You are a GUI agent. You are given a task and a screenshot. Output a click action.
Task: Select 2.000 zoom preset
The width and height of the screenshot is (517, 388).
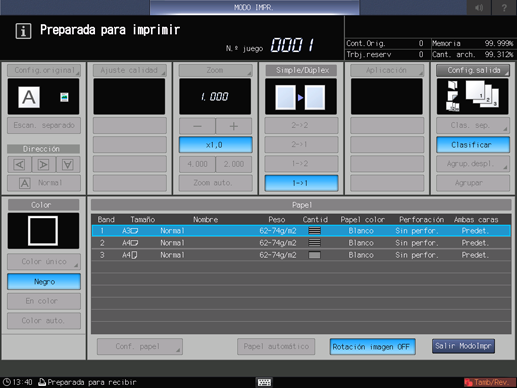(x=234, y=164)
